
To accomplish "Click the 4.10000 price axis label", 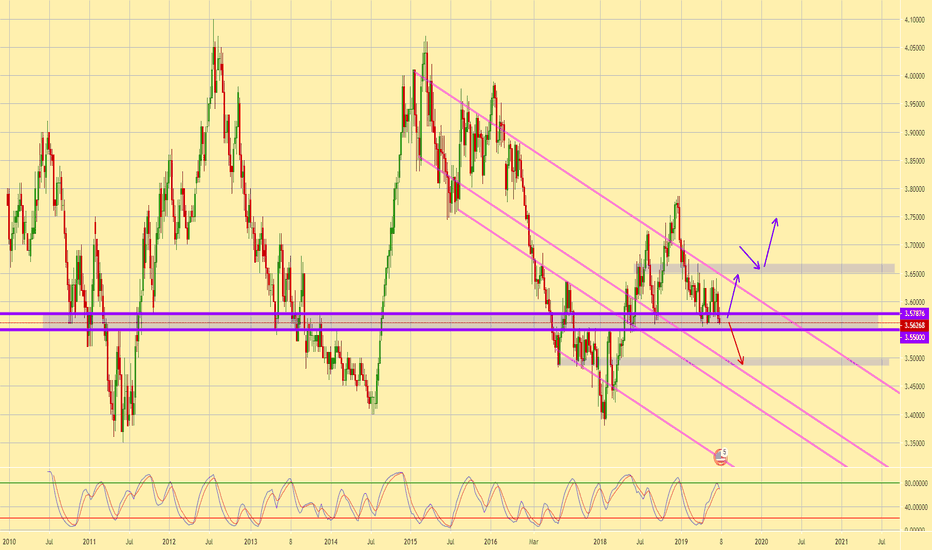I will click(x=914, y=20).
